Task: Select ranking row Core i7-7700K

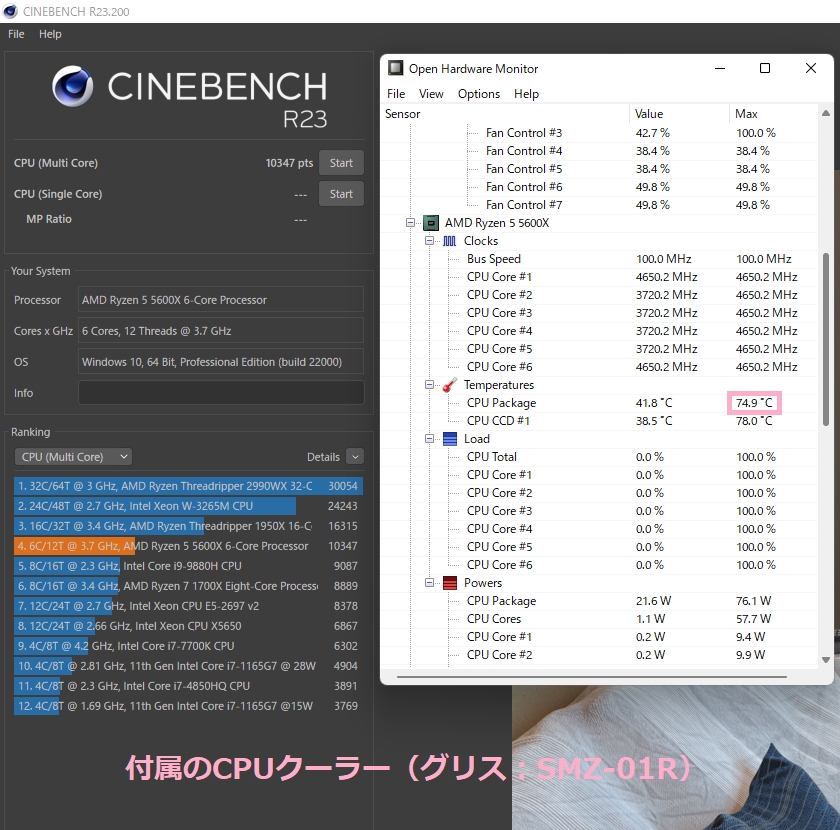Action: 188,646
